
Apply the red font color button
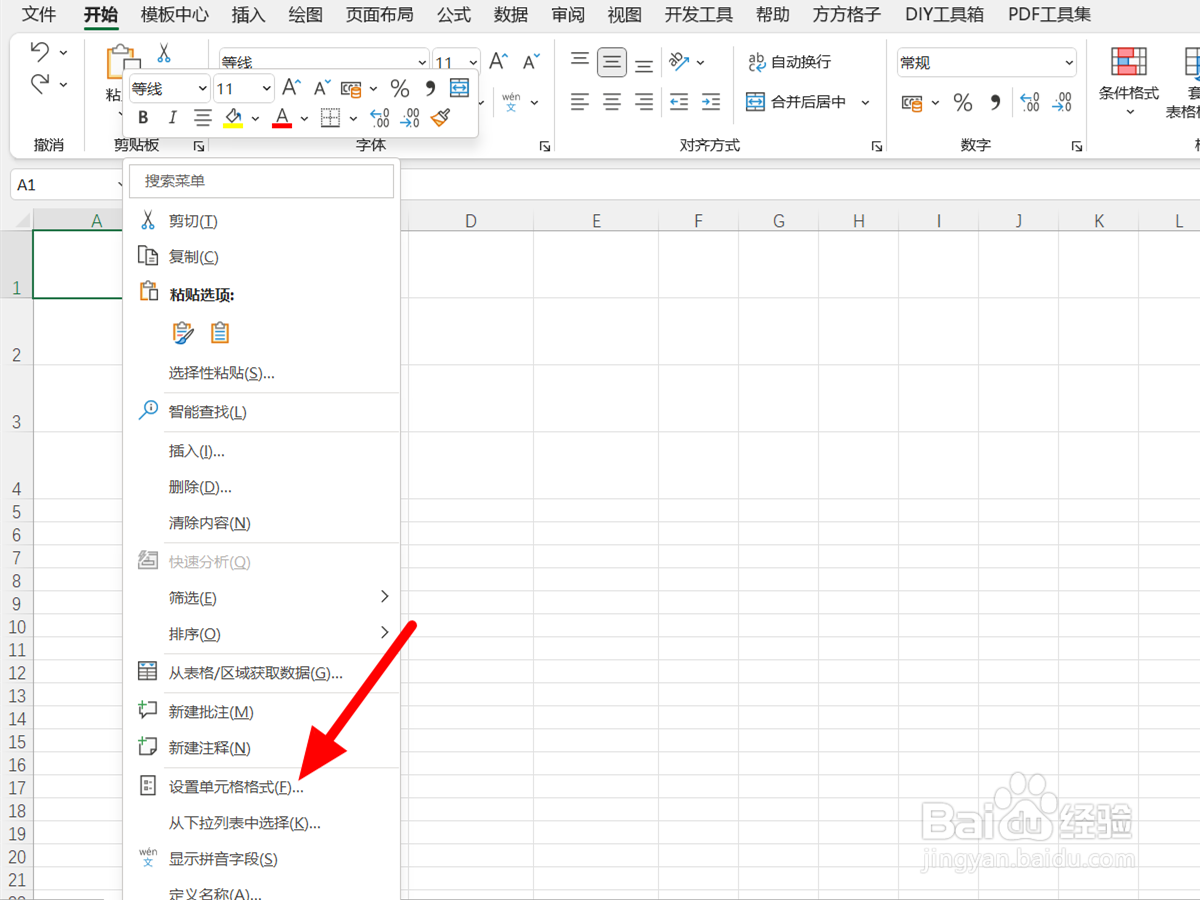click(282, 119)
